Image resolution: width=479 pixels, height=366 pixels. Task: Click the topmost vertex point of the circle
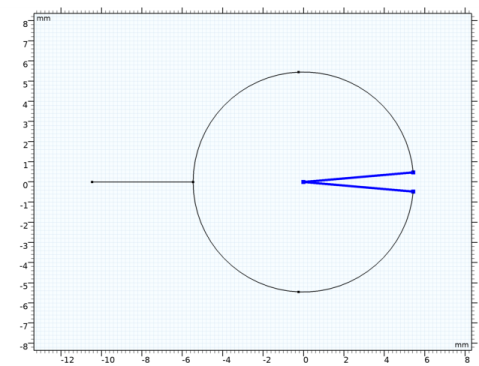(x=299, y=72)
